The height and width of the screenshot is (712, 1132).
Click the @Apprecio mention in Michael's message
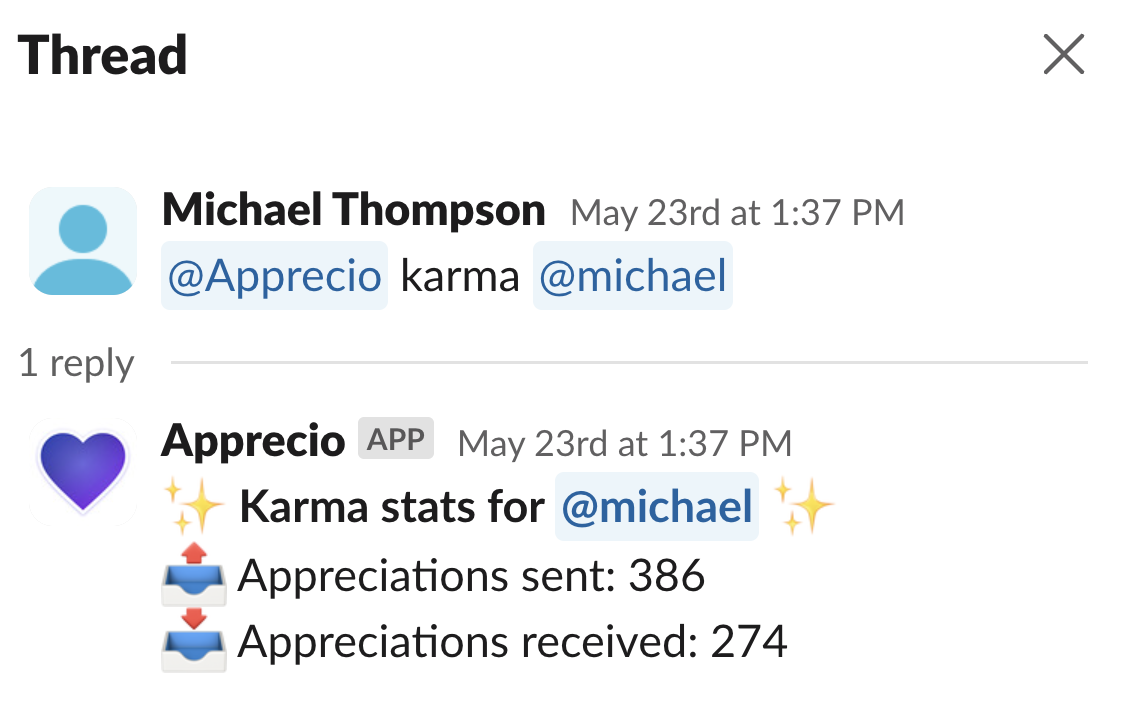coord(274,276)
